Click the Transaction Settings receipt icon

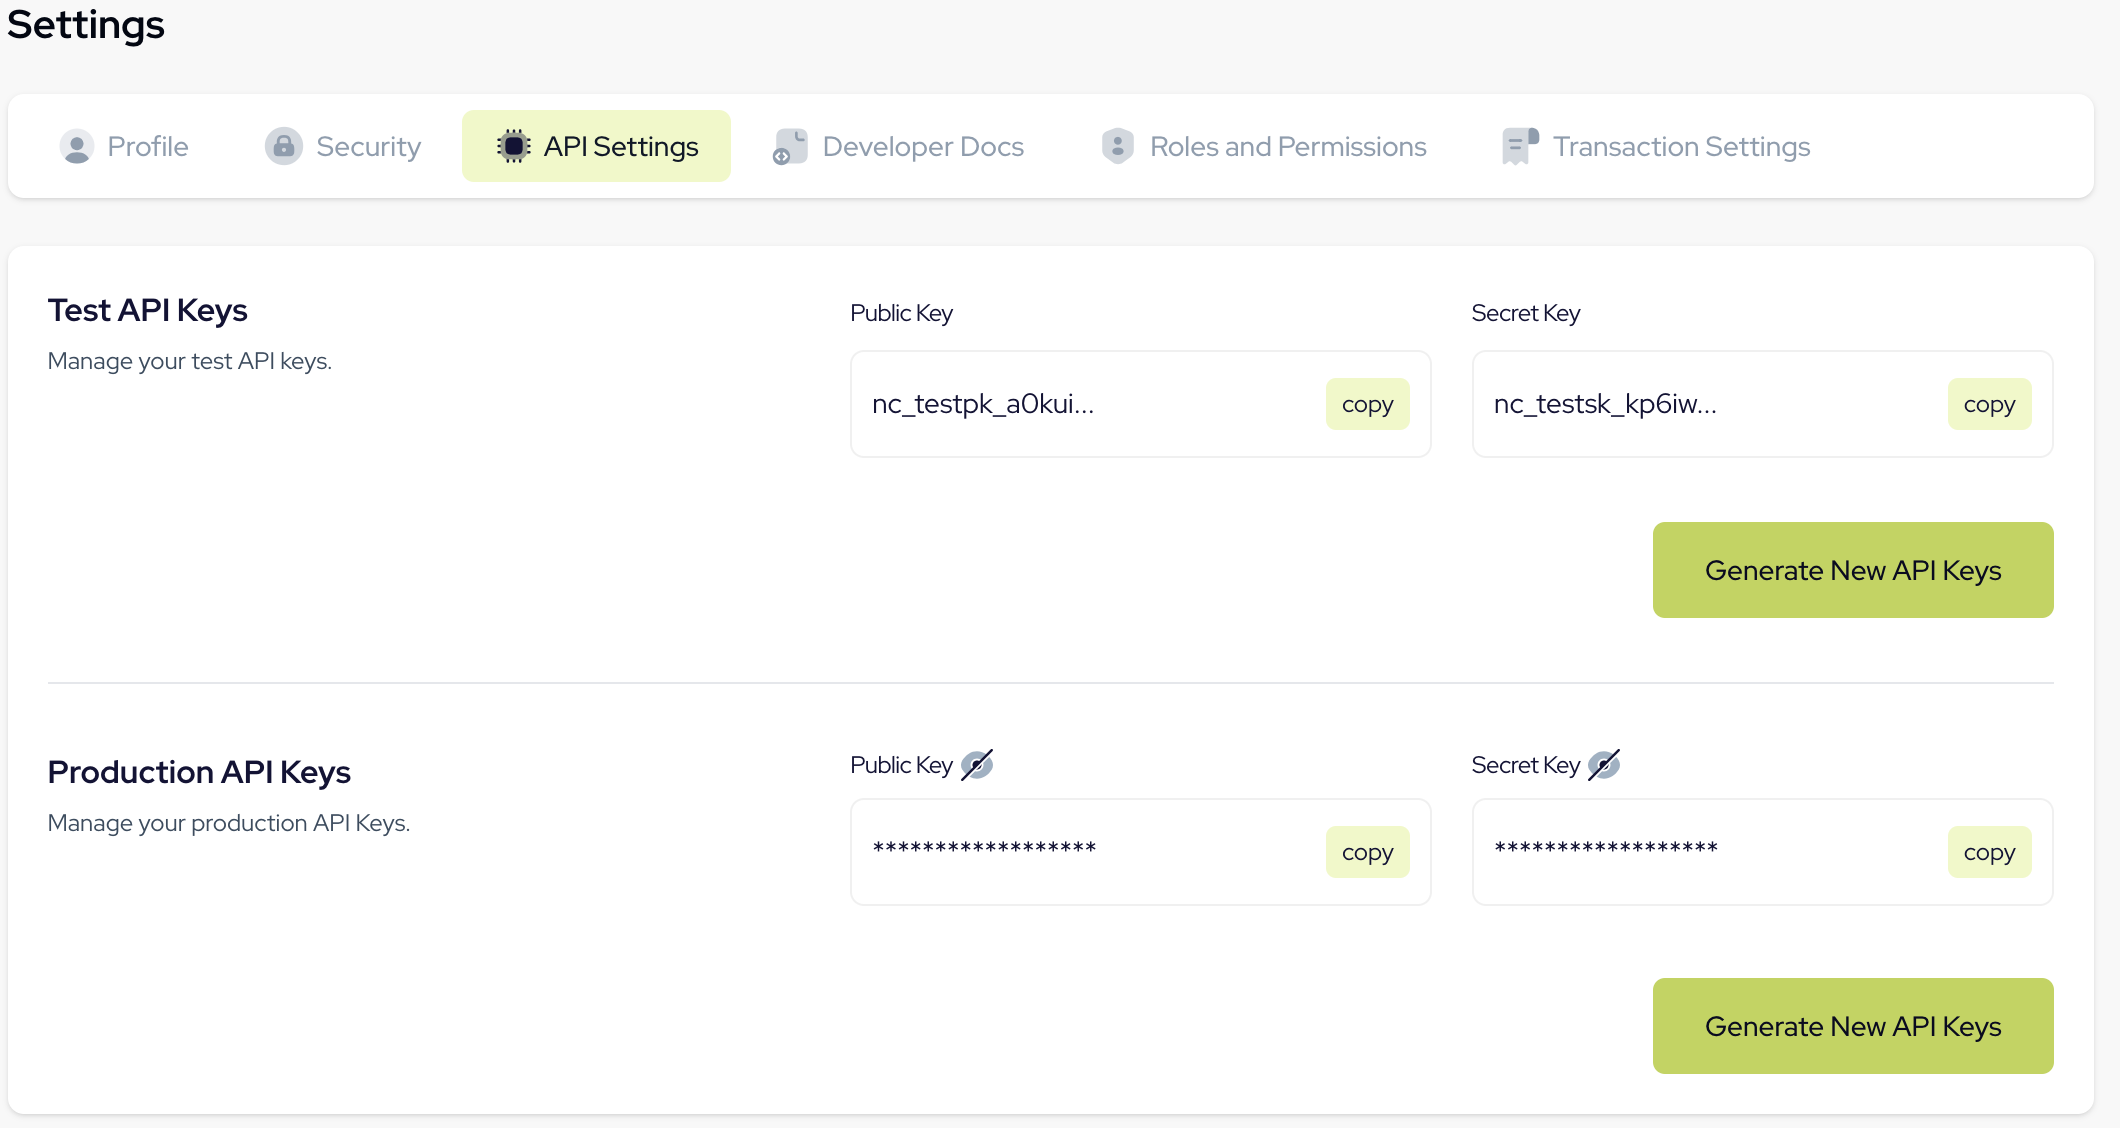click(1518, 146)
